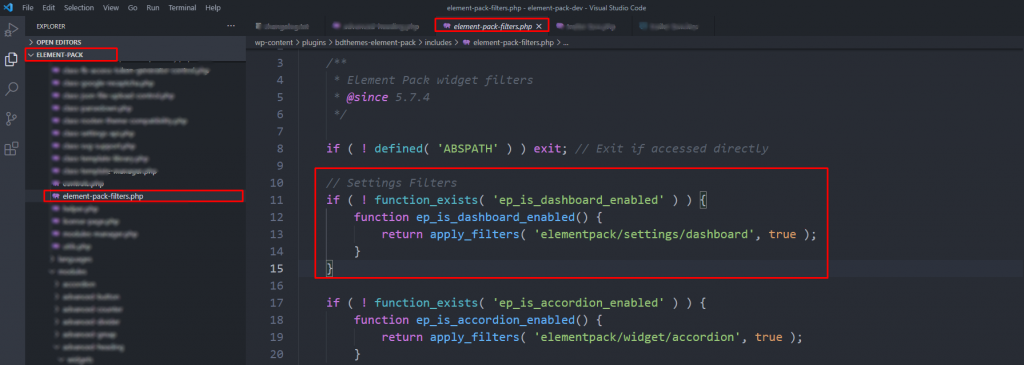Click the EXPLORER panel title
Screen dimensions: 1024x365
51,26
